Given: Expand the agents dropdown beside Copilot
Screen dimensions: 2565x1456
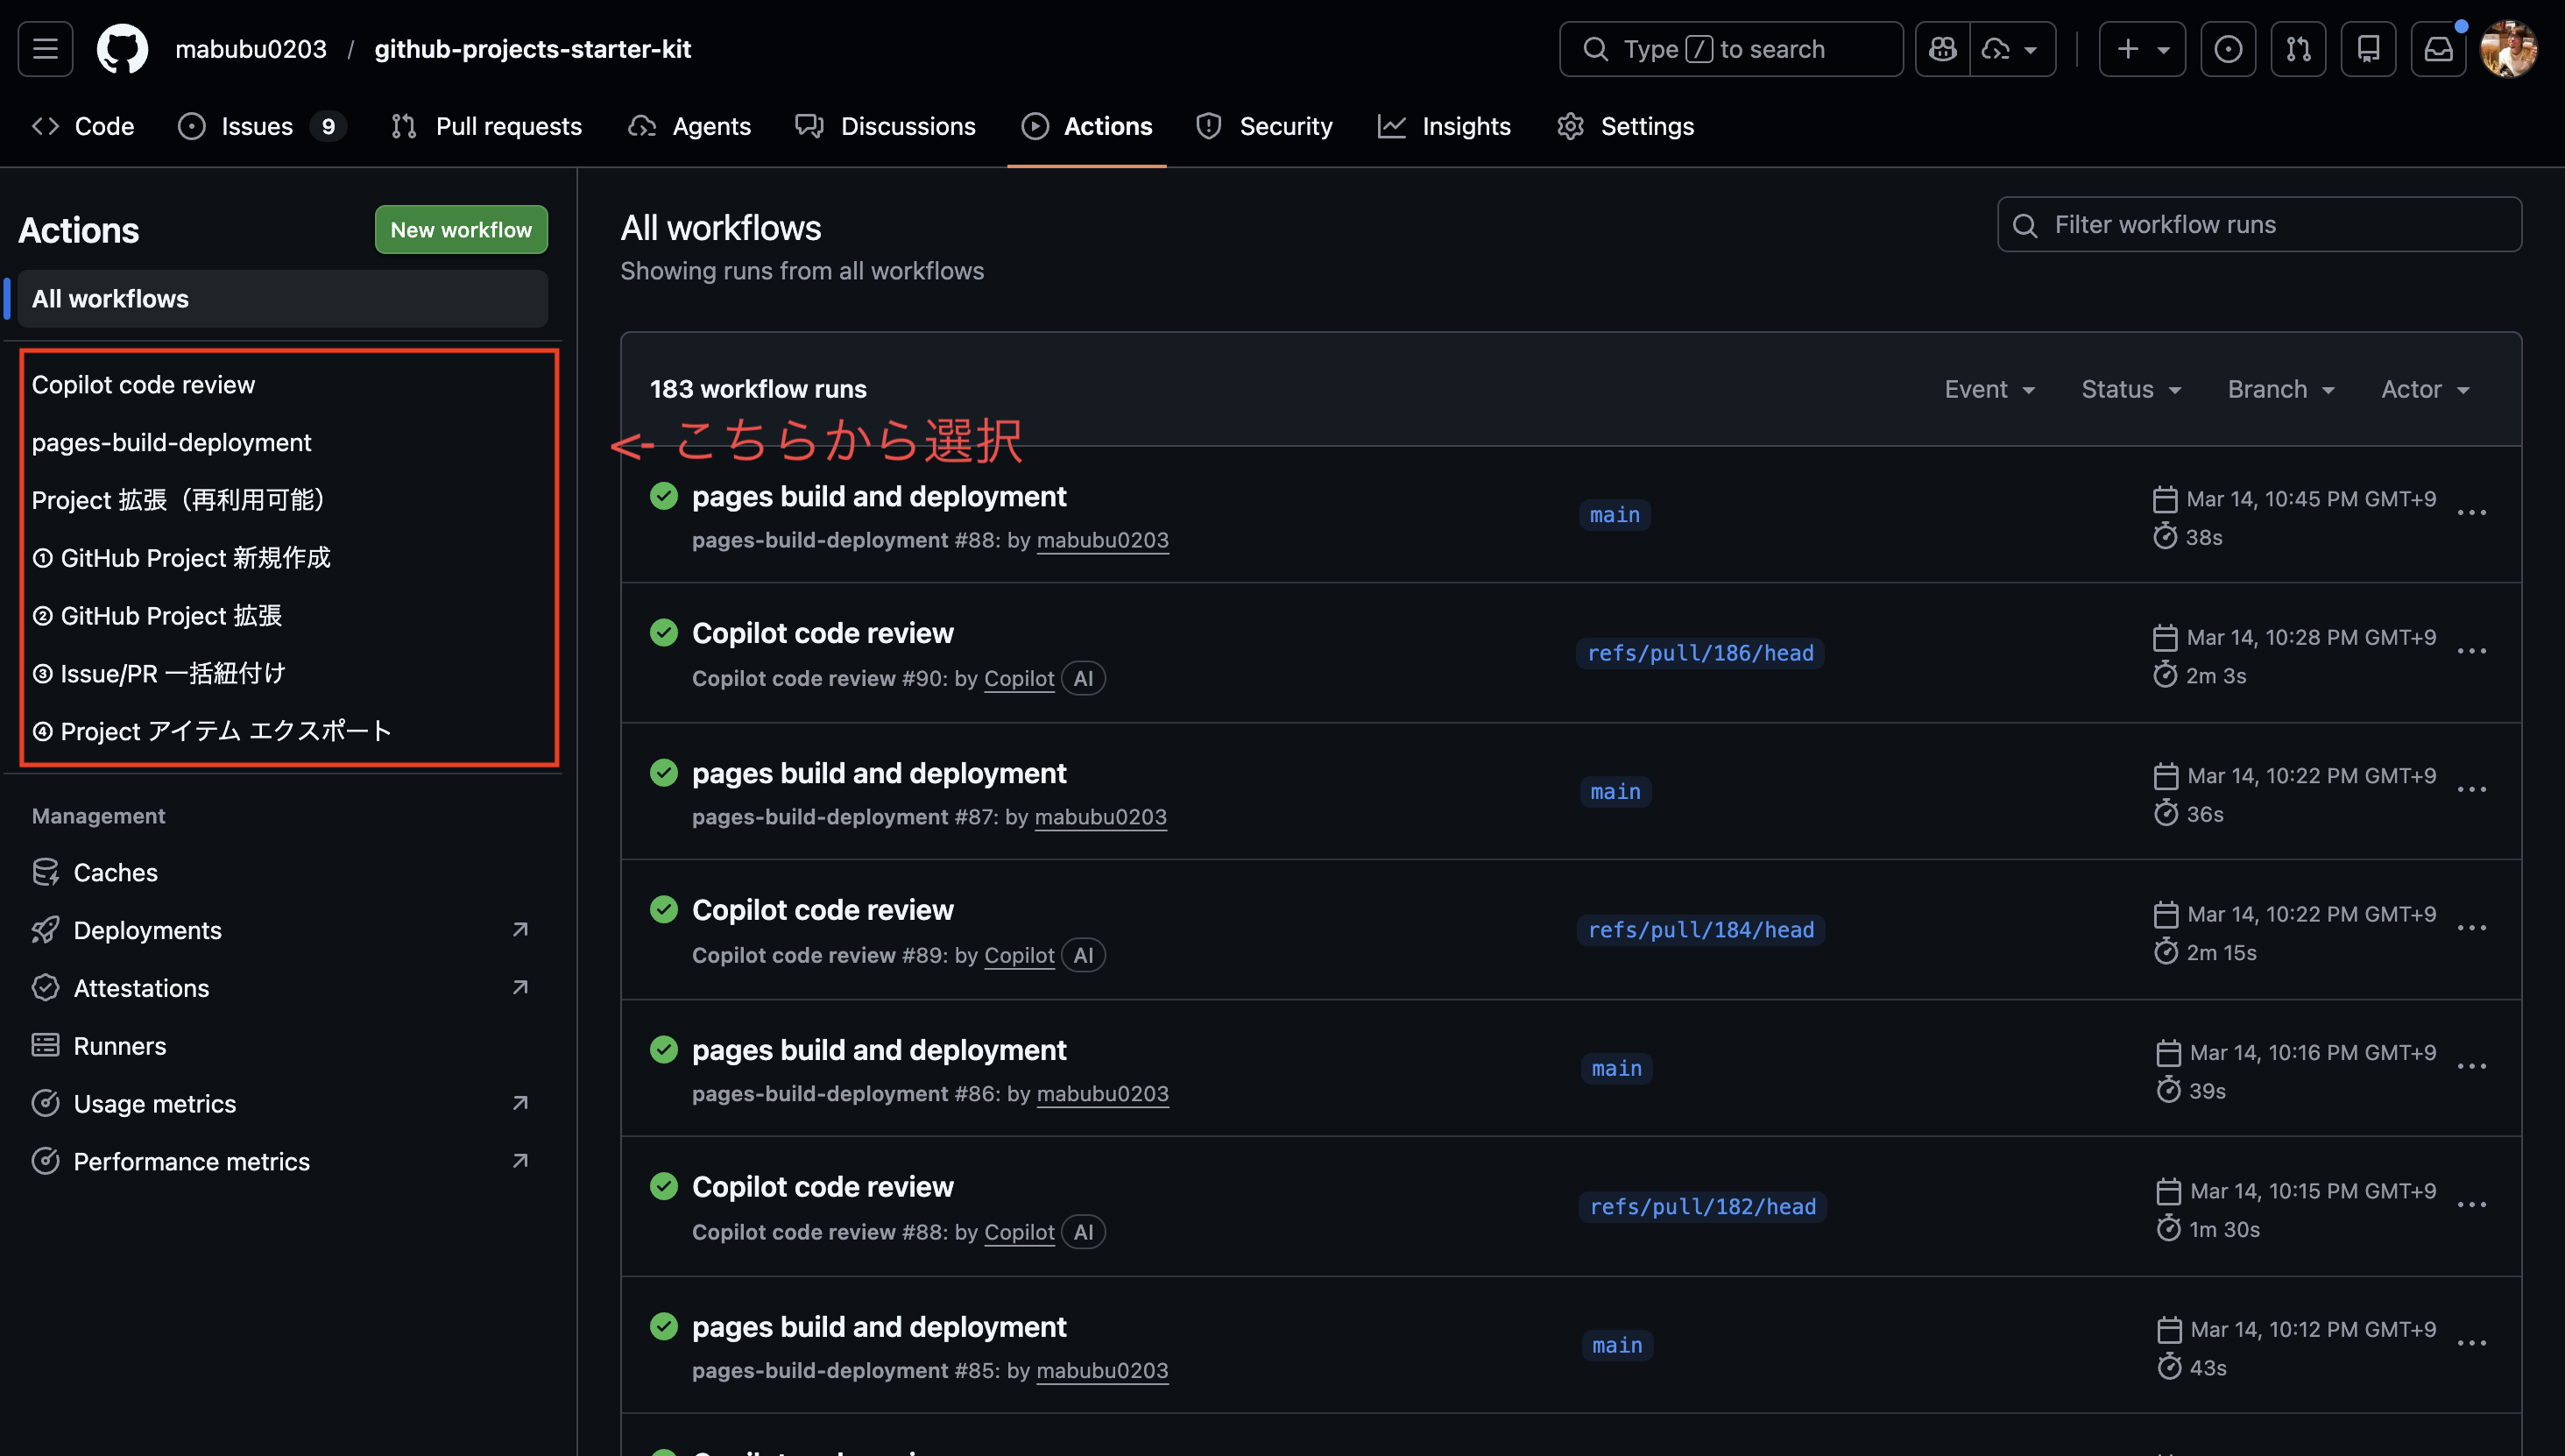Looking at the screenshot, I should [2012, 49].
